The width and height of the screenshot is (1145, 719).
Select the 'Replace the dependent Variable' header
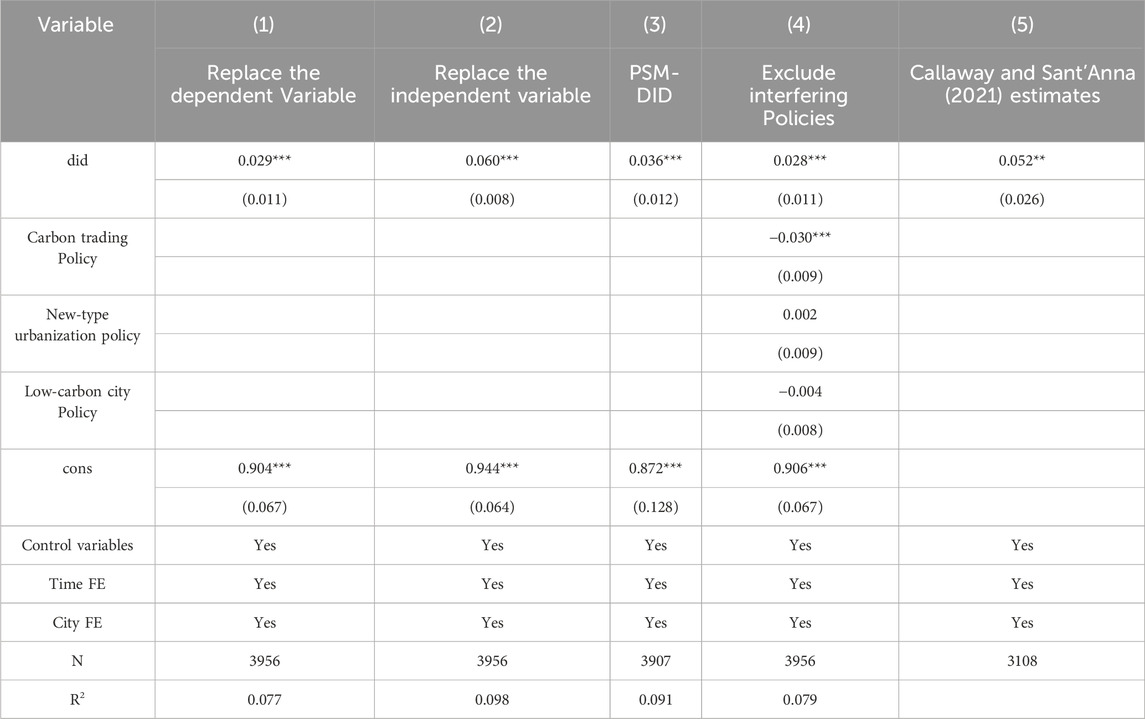point(264,85)
